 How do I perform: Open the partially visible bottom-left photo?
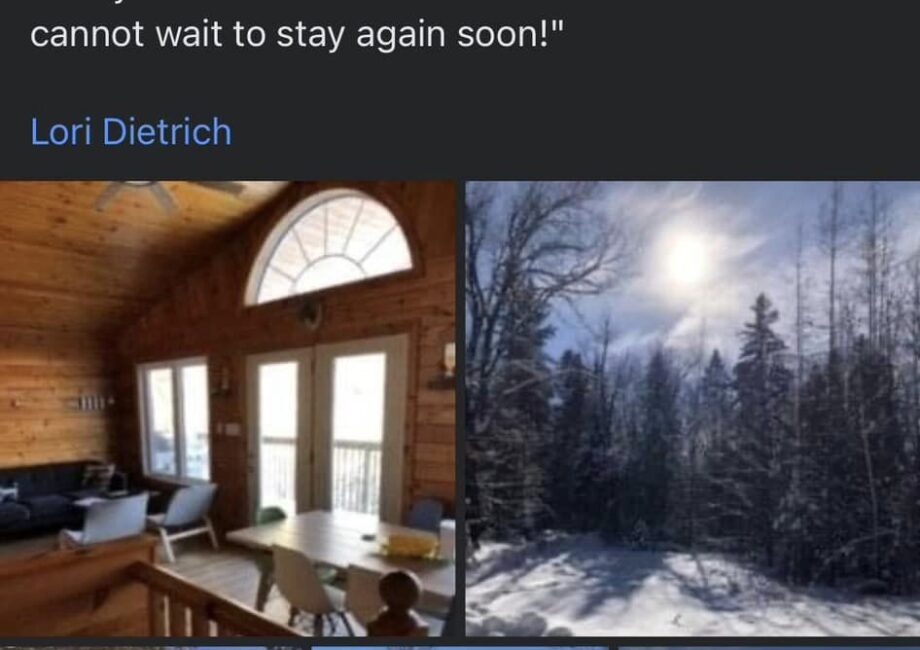151,648
